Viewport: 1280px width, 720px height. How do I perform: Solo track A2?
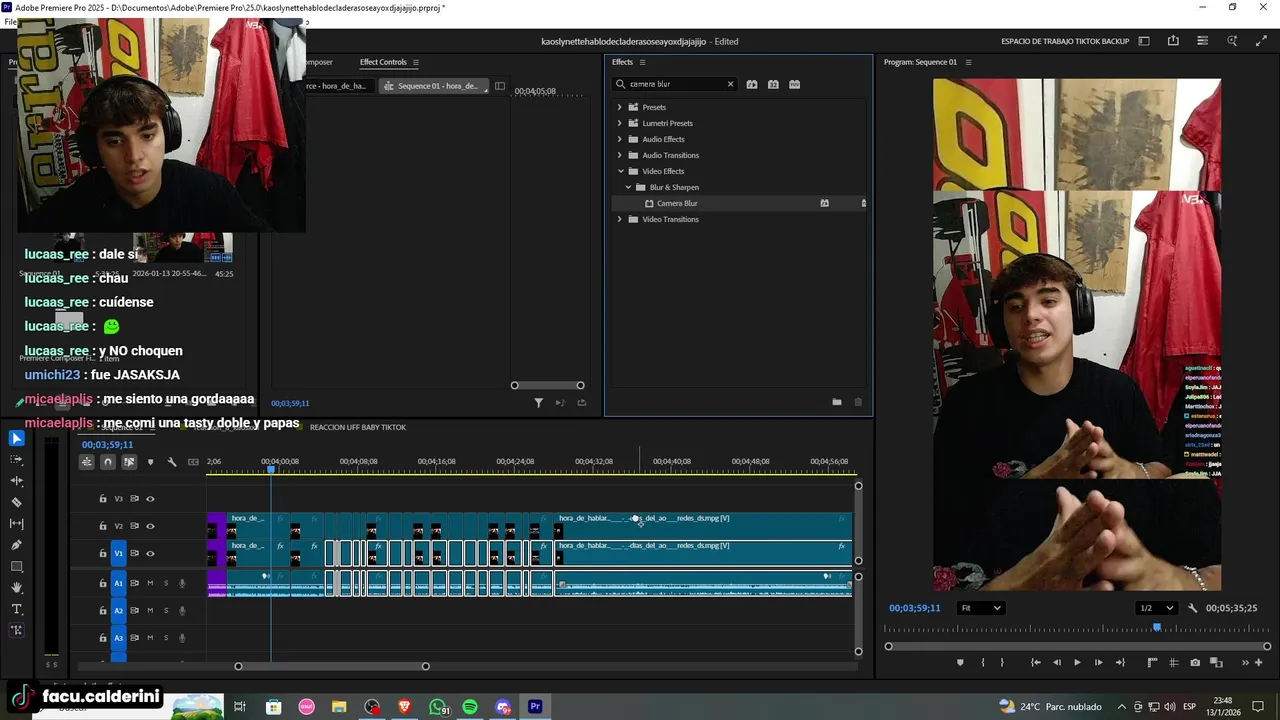[166, 610]
